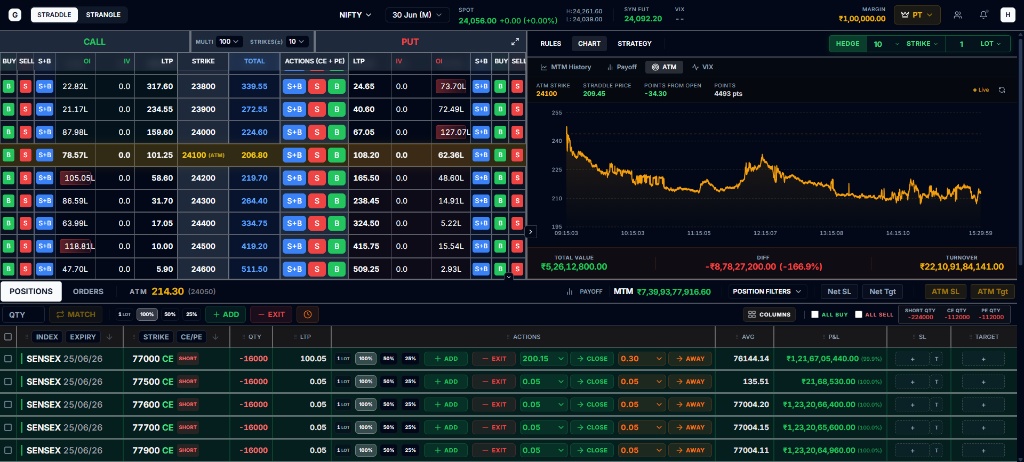Add SL with plus in SENSEX 77500 CE row
Viewport: 1024px width, 462px height.
tap(911, 382)
